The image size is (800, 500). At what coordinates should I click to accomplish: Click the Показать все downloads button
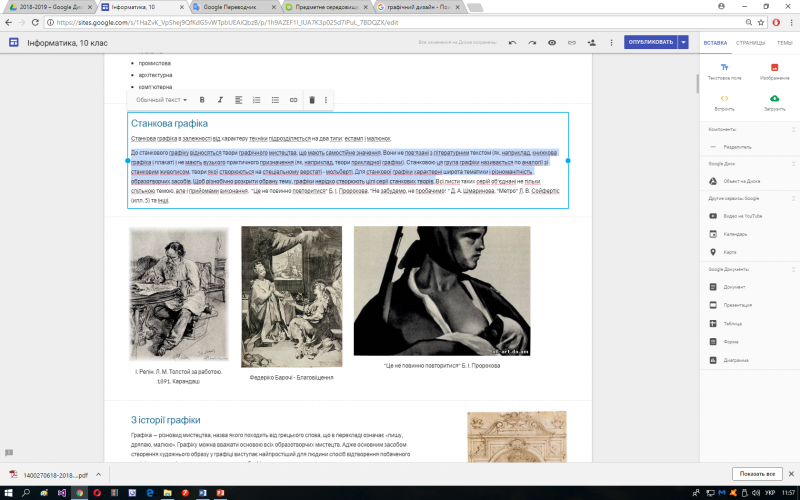coord(757,474)
